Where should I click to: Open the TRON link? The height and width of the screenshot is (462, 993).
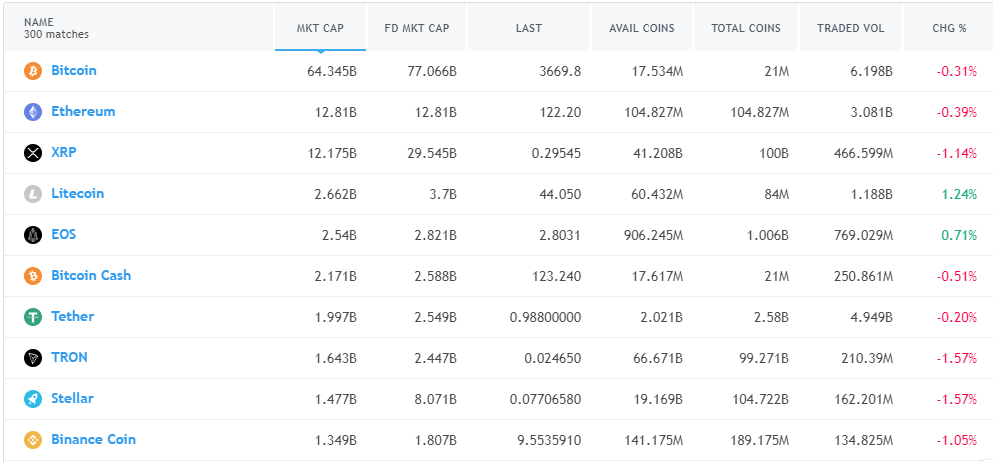(70, 358)
